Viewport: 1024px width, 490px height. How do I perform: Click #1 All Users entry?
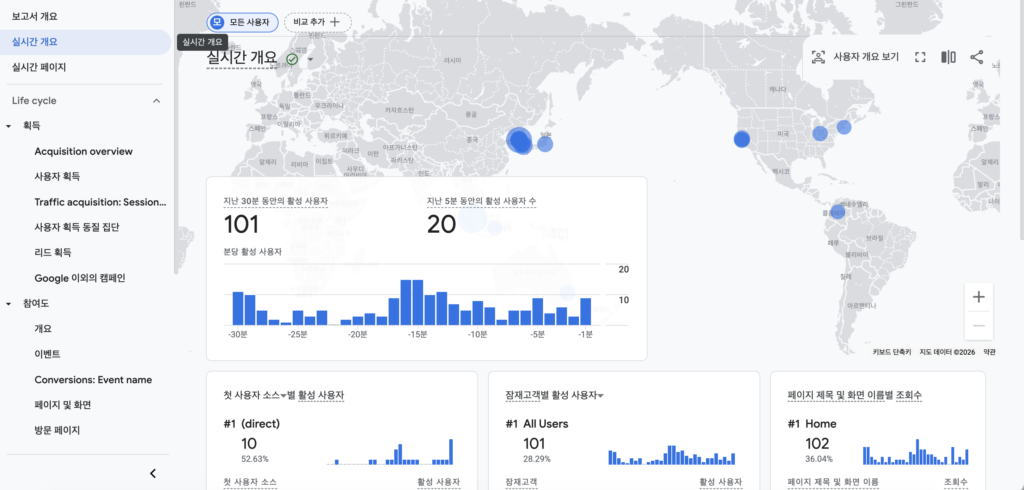click(537, 424)
